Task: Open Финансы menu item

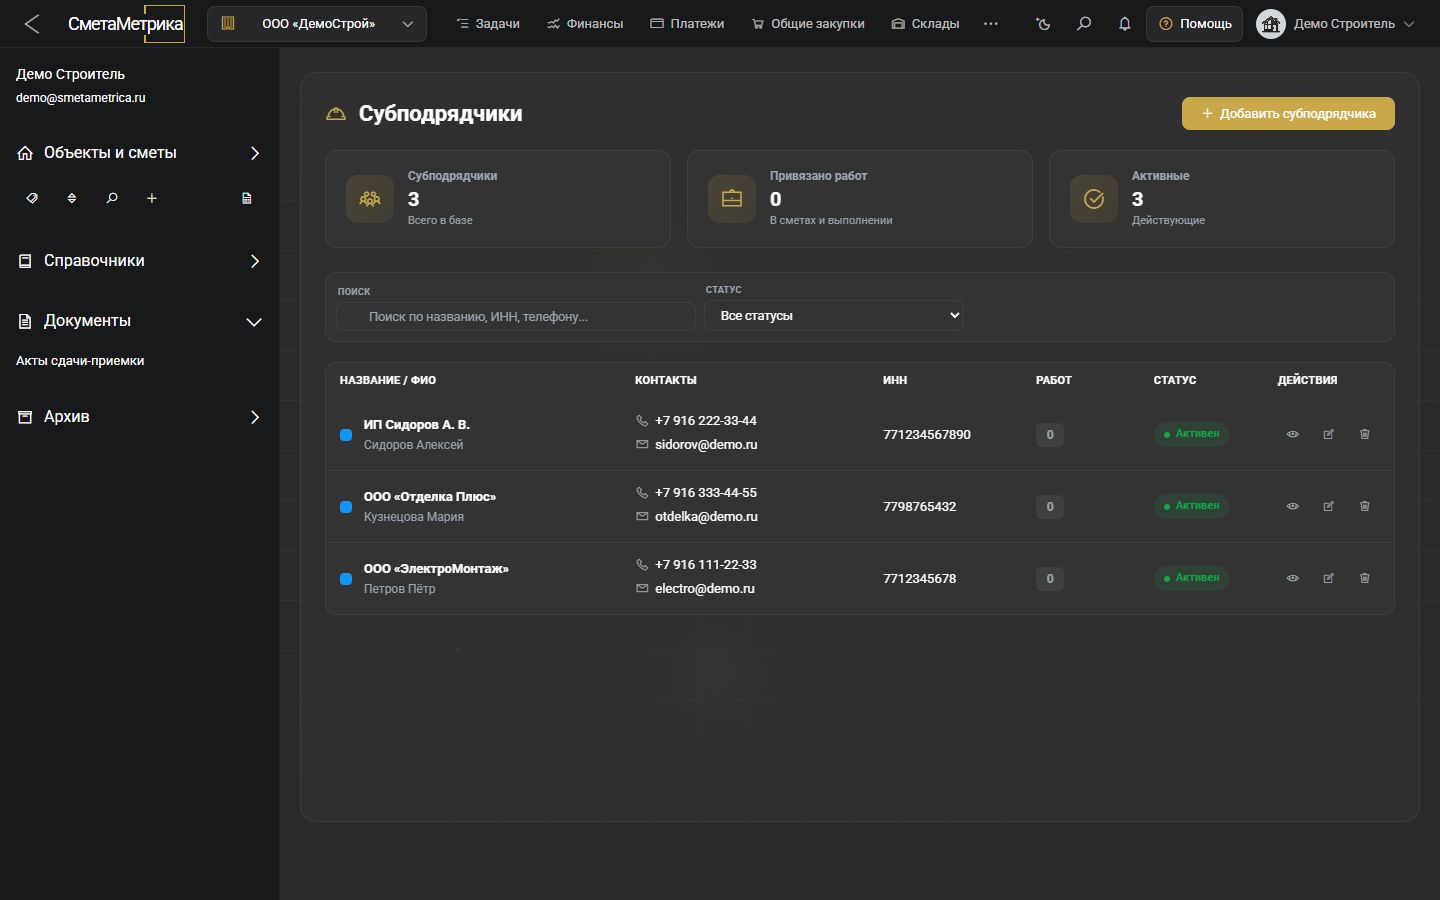Action: tap(585, 24)
